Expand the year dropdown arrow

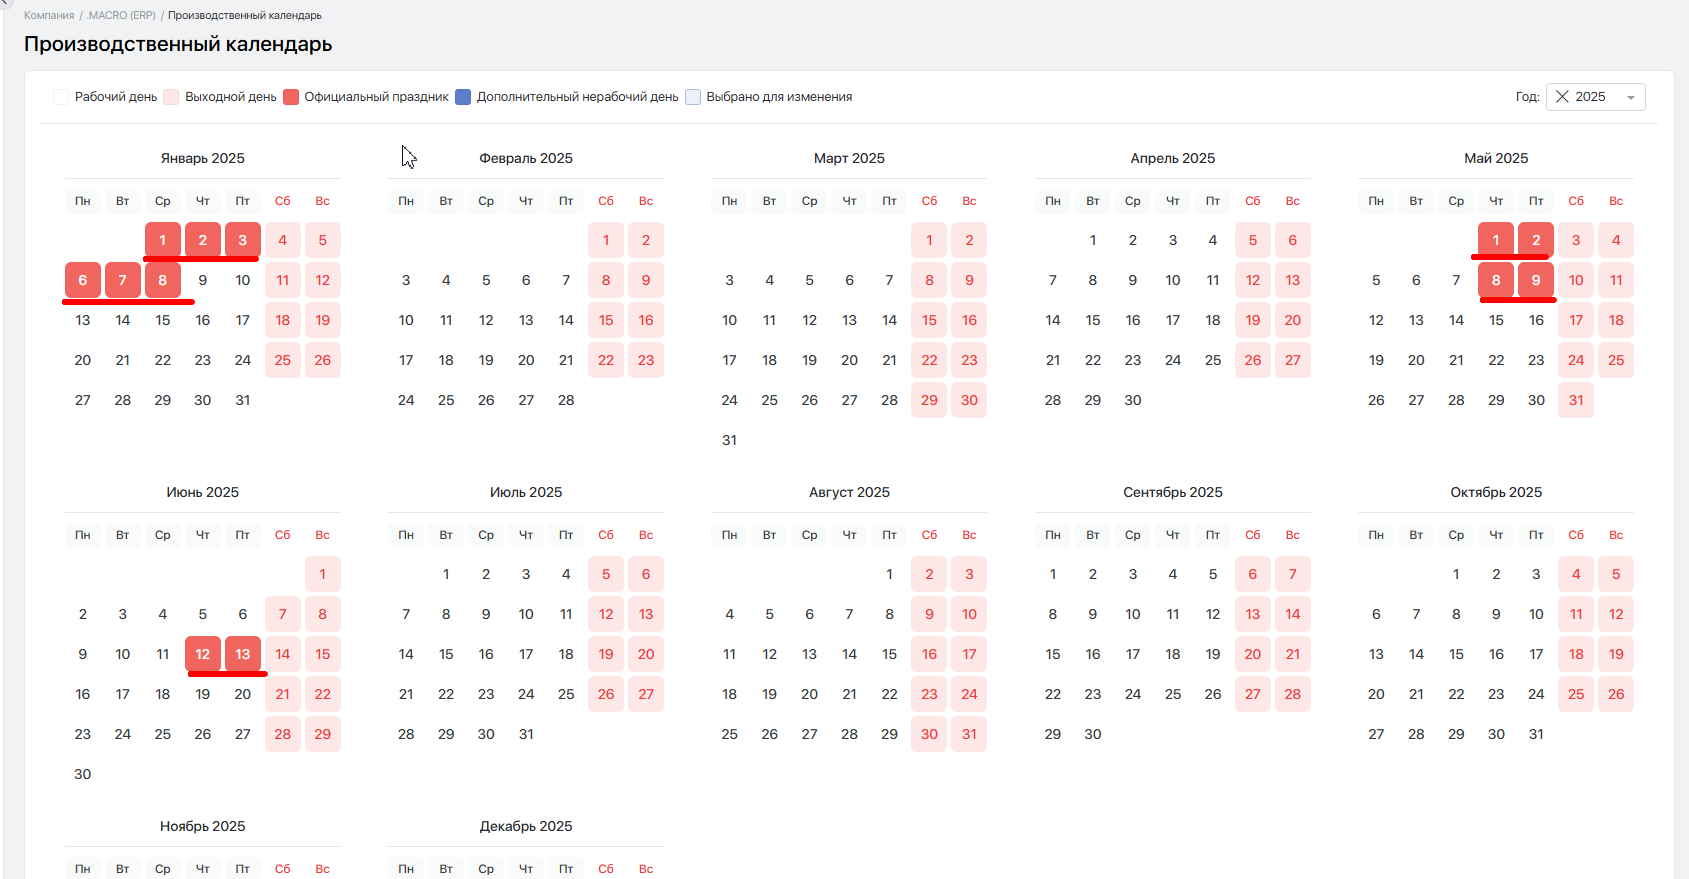click(1631, 98)
